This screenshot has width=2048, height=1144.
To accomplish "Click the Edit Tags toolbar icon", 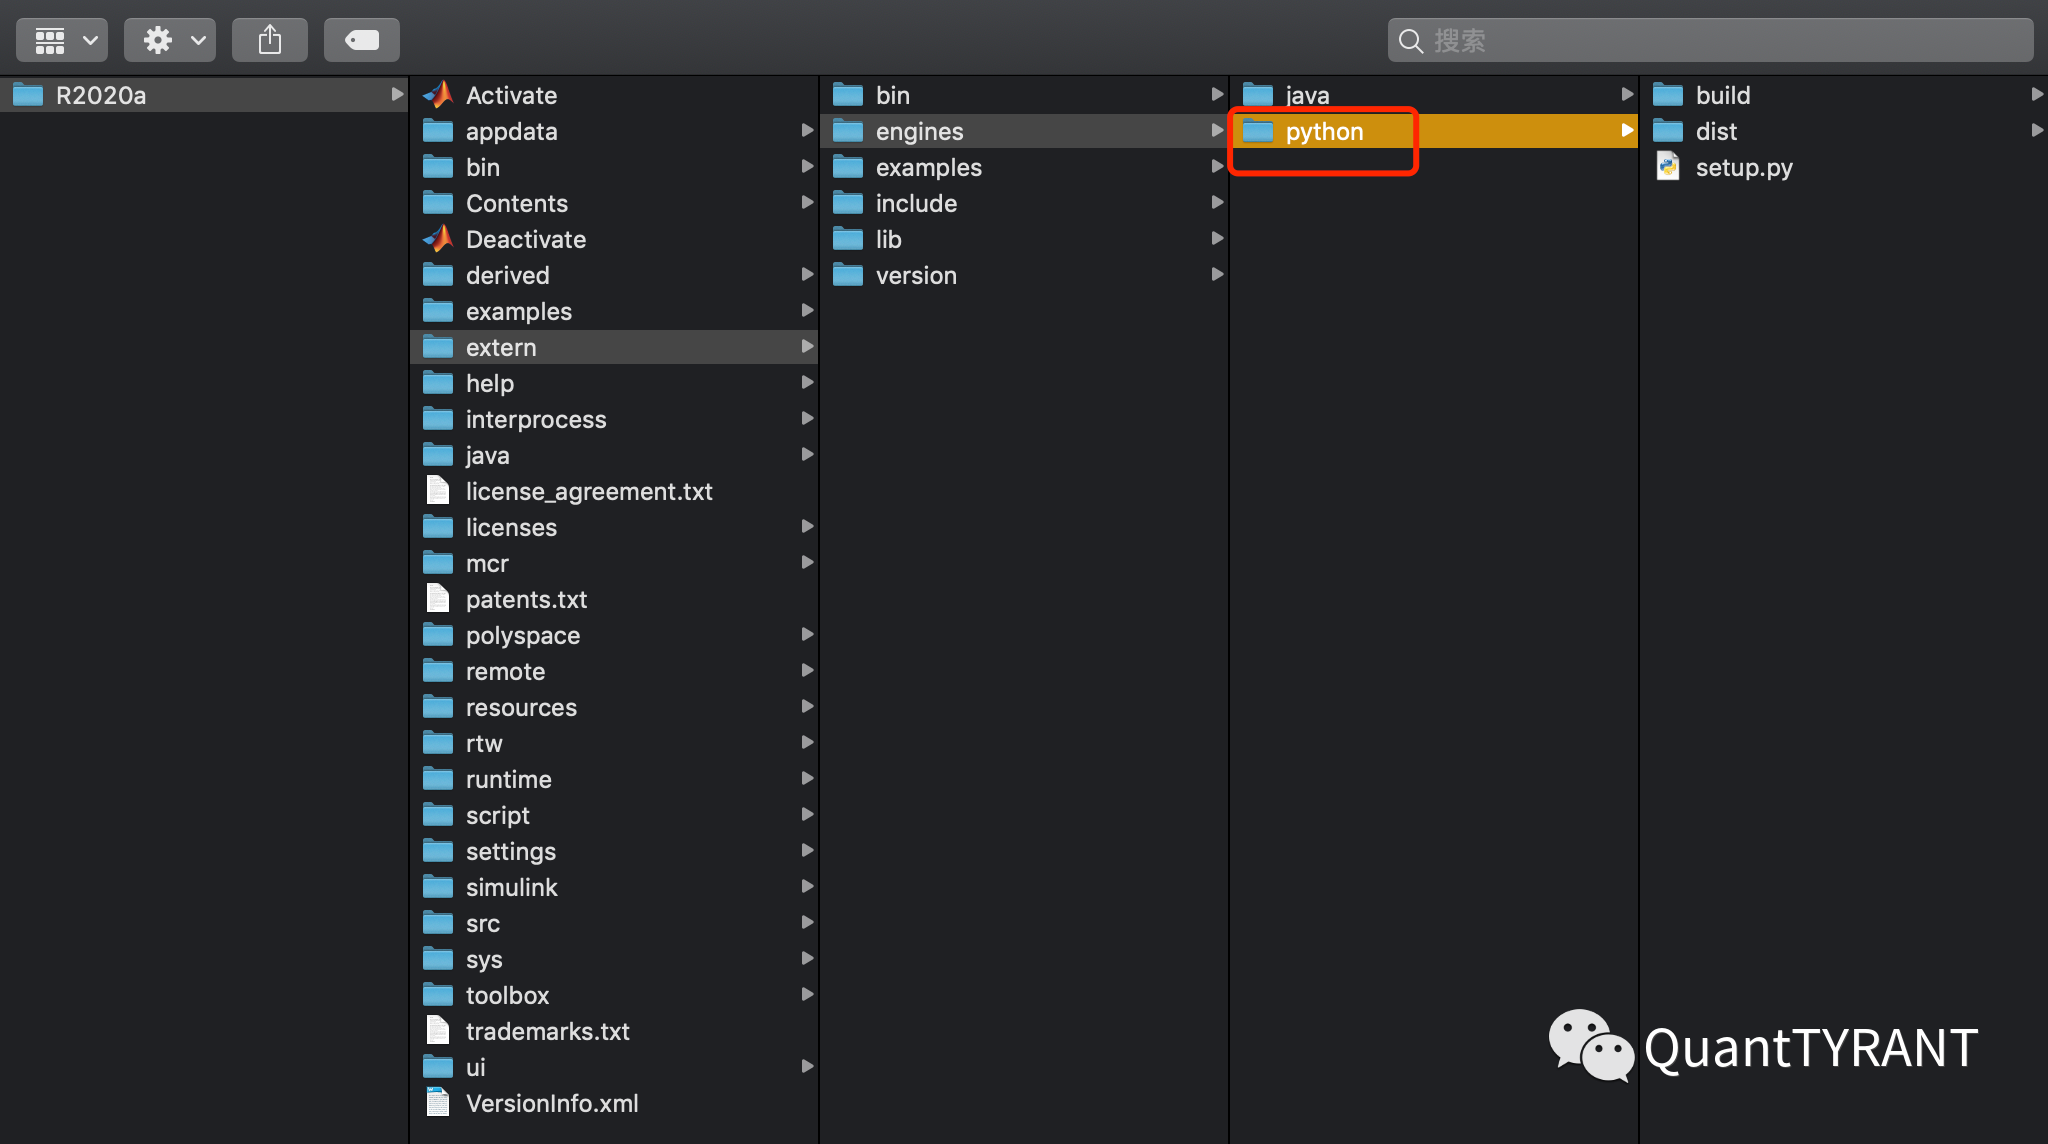I will [x=361, y=40].
